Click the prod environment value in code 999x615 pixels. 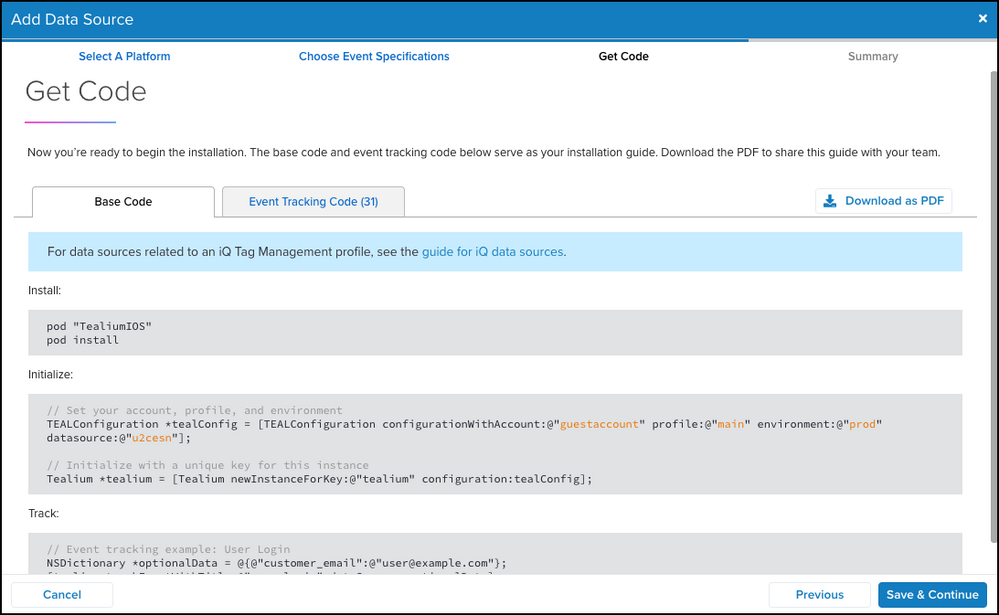(x=862, y=424)
